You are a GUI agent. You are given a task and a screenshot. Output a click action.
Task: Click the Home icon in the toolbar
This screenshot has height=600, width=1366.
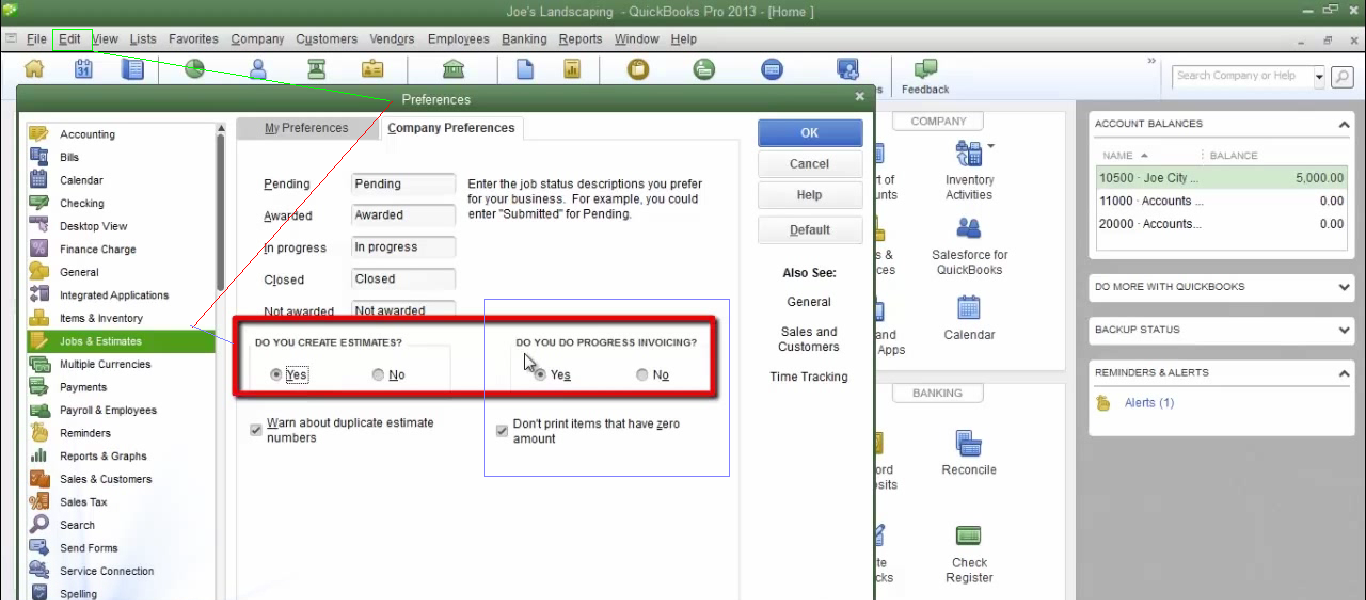(x=34, y=69)
